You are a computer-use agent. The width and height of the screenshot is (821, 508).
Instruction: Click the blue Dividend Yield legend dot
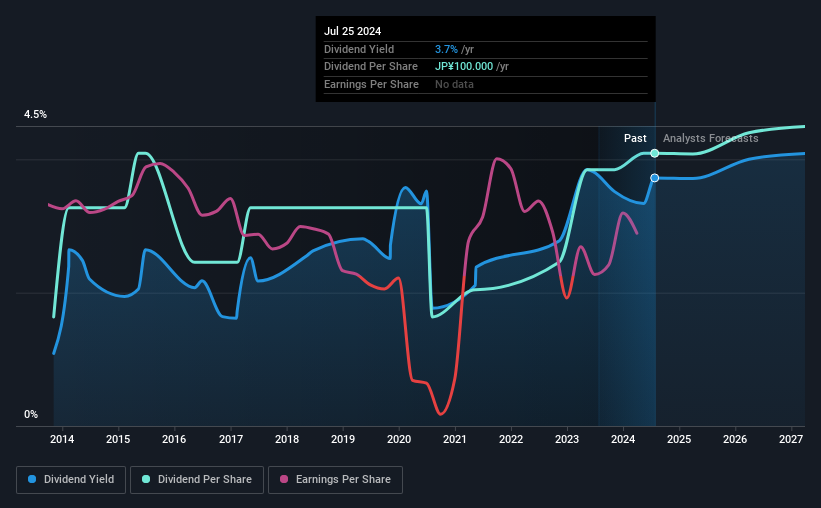[x=32, y=479]
